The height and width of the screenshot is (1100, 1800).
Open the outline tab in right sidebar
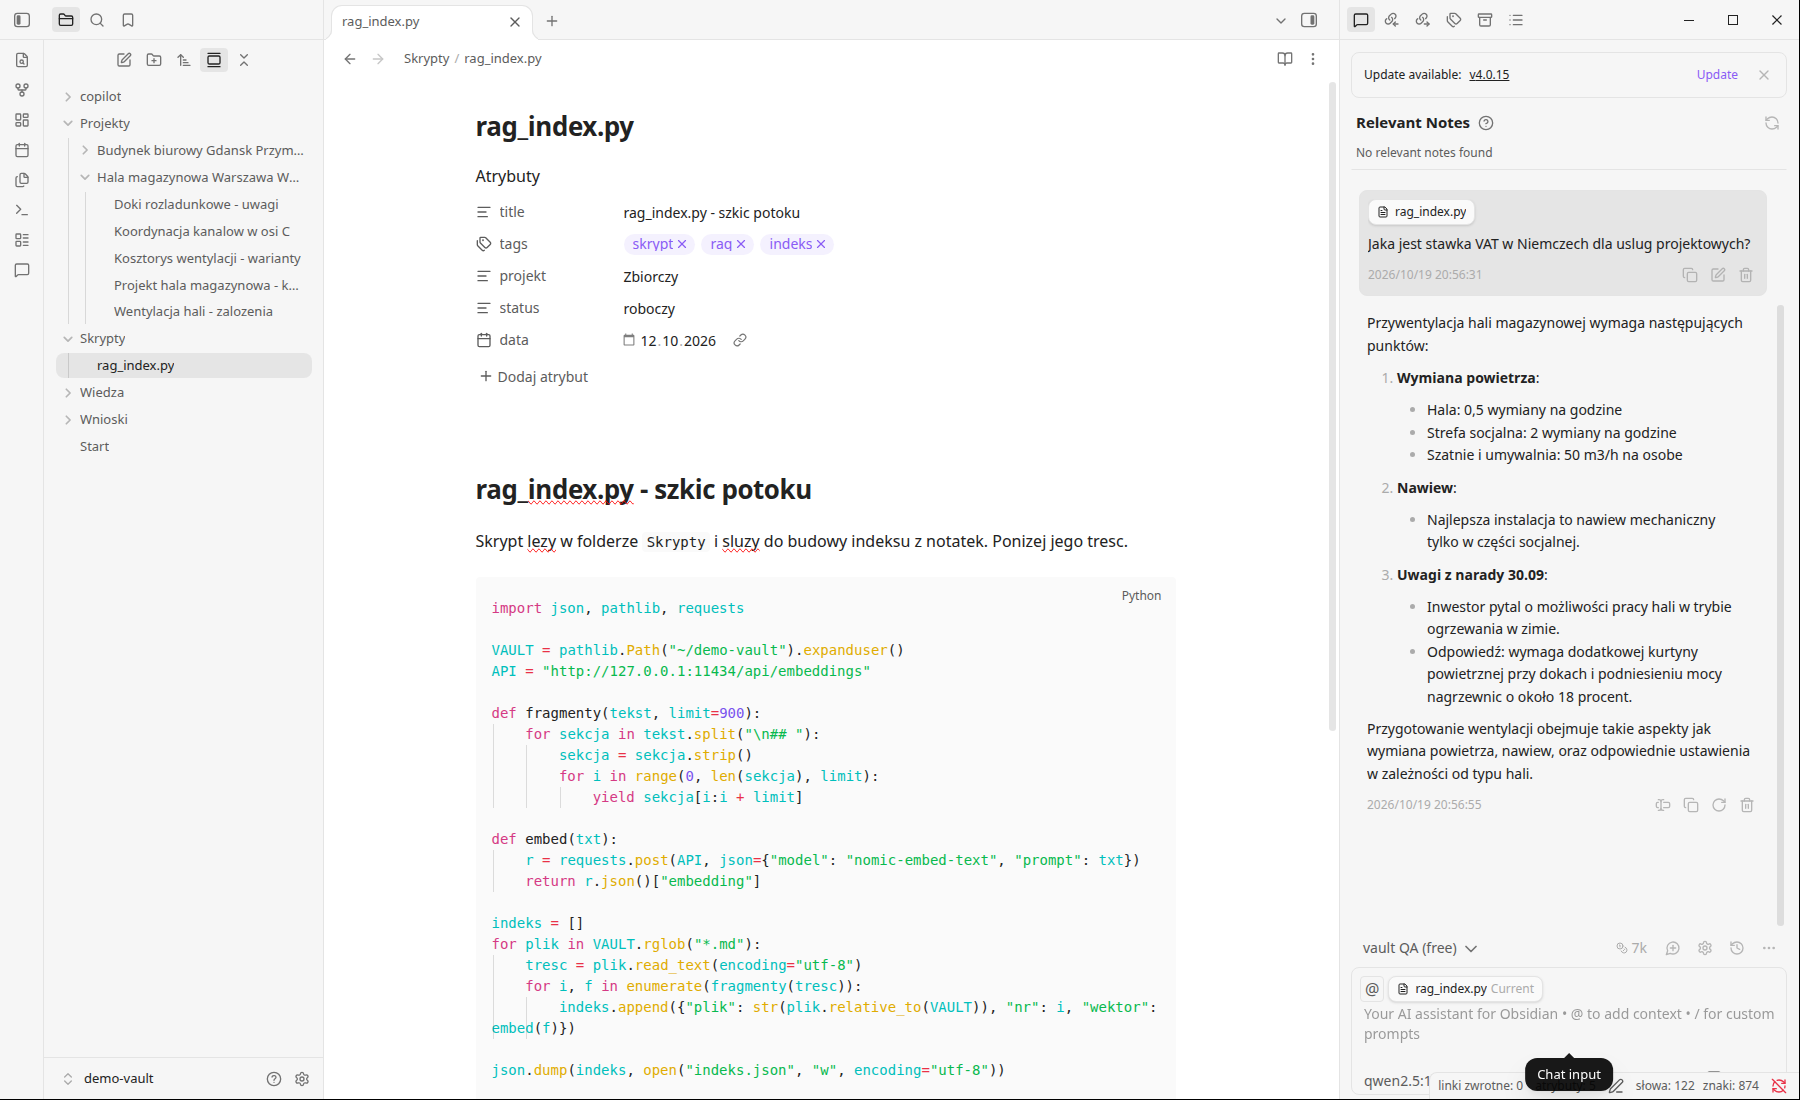[1516, 20]
